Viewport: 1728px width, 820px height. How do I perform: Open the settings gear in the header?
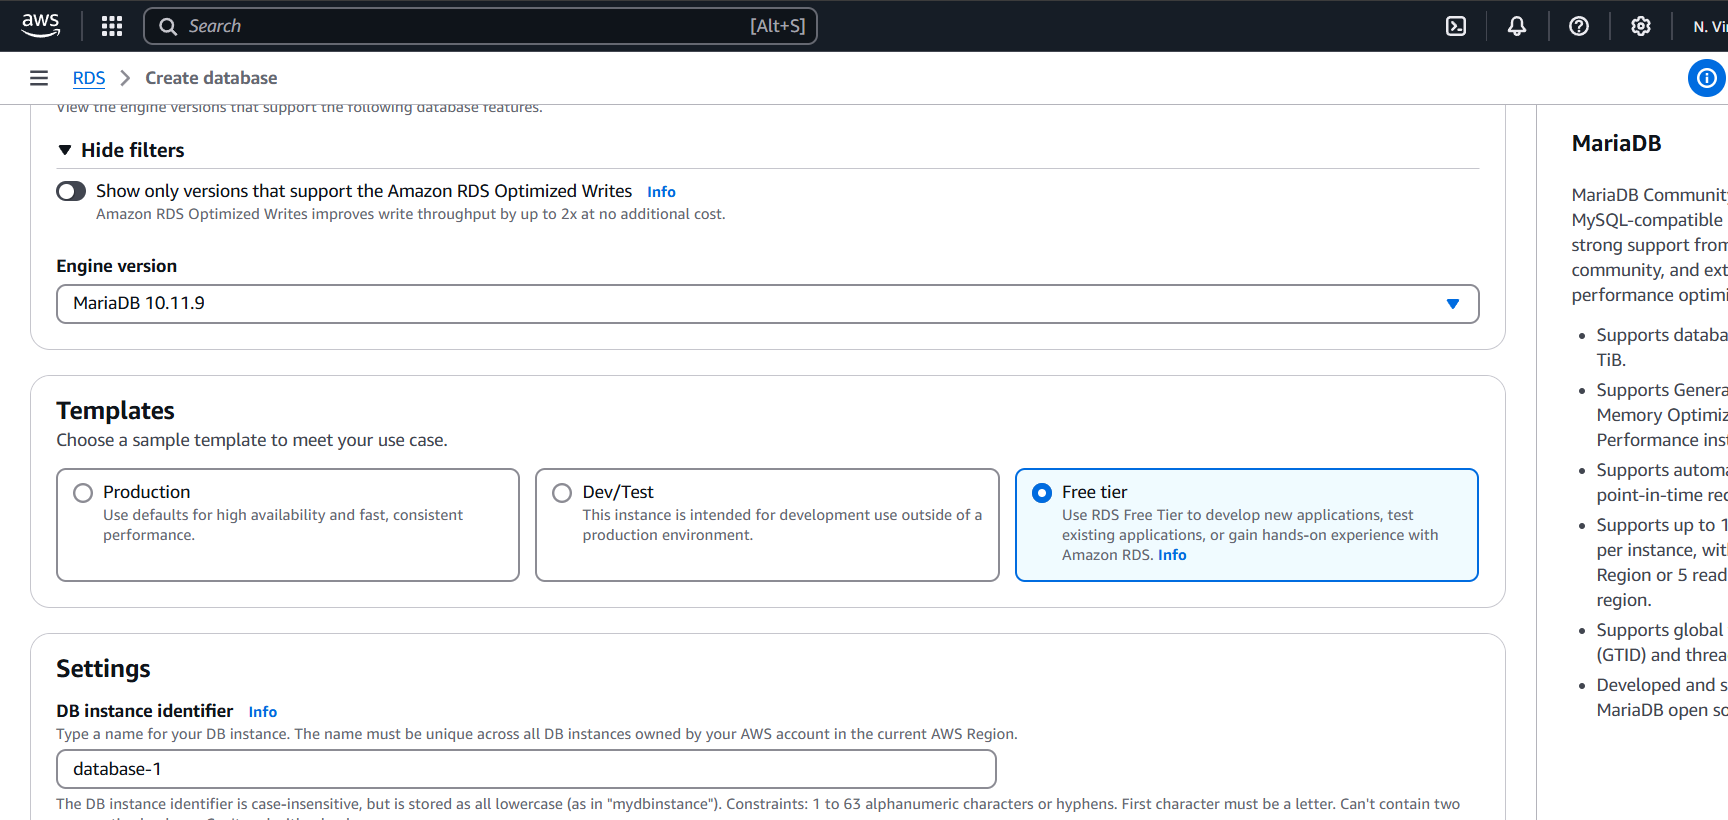(x=1641, y=26)
